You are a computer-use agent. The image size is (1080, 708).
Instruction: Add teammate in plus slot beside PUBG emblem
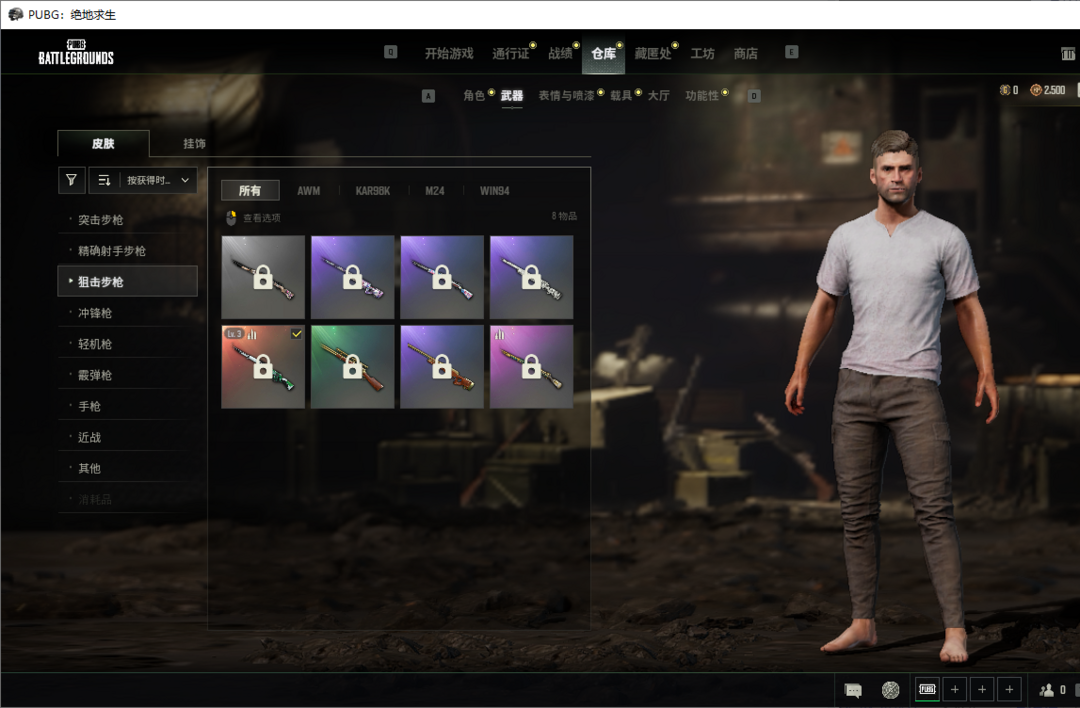tap(955, 689)
